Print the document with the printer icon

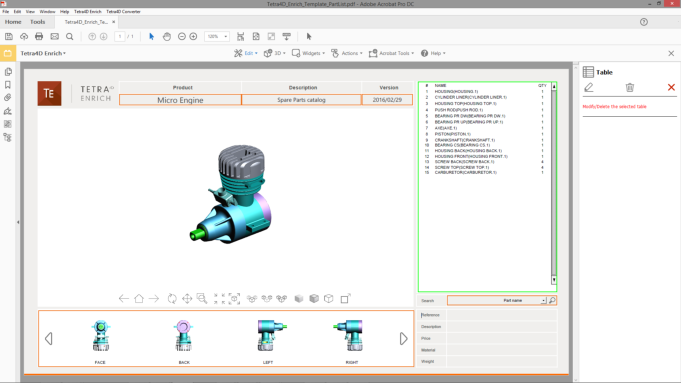point(39,36)
